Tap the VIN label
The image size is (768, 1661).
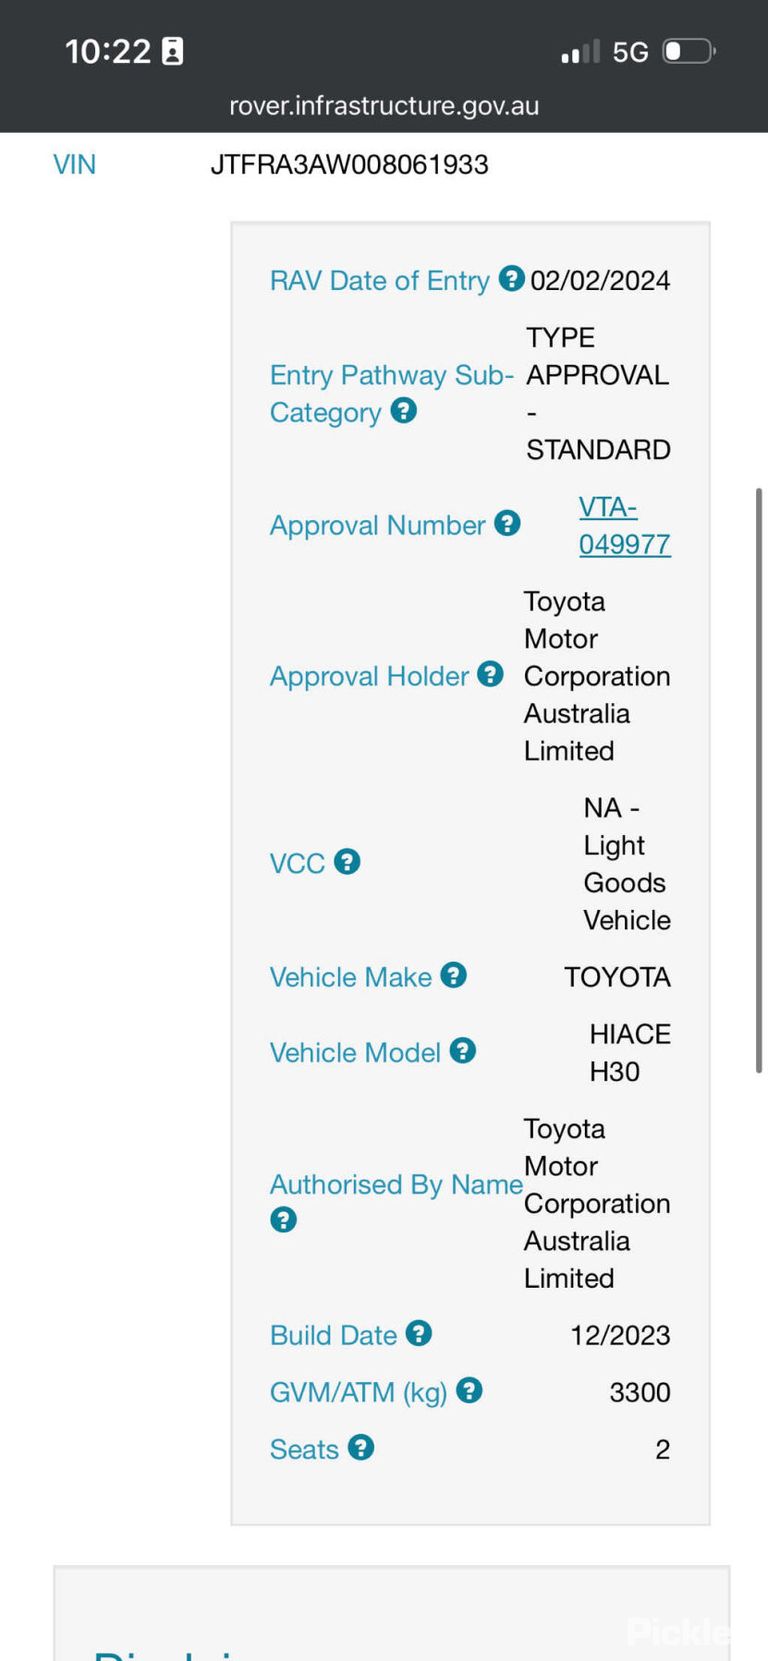coord(74,164)
